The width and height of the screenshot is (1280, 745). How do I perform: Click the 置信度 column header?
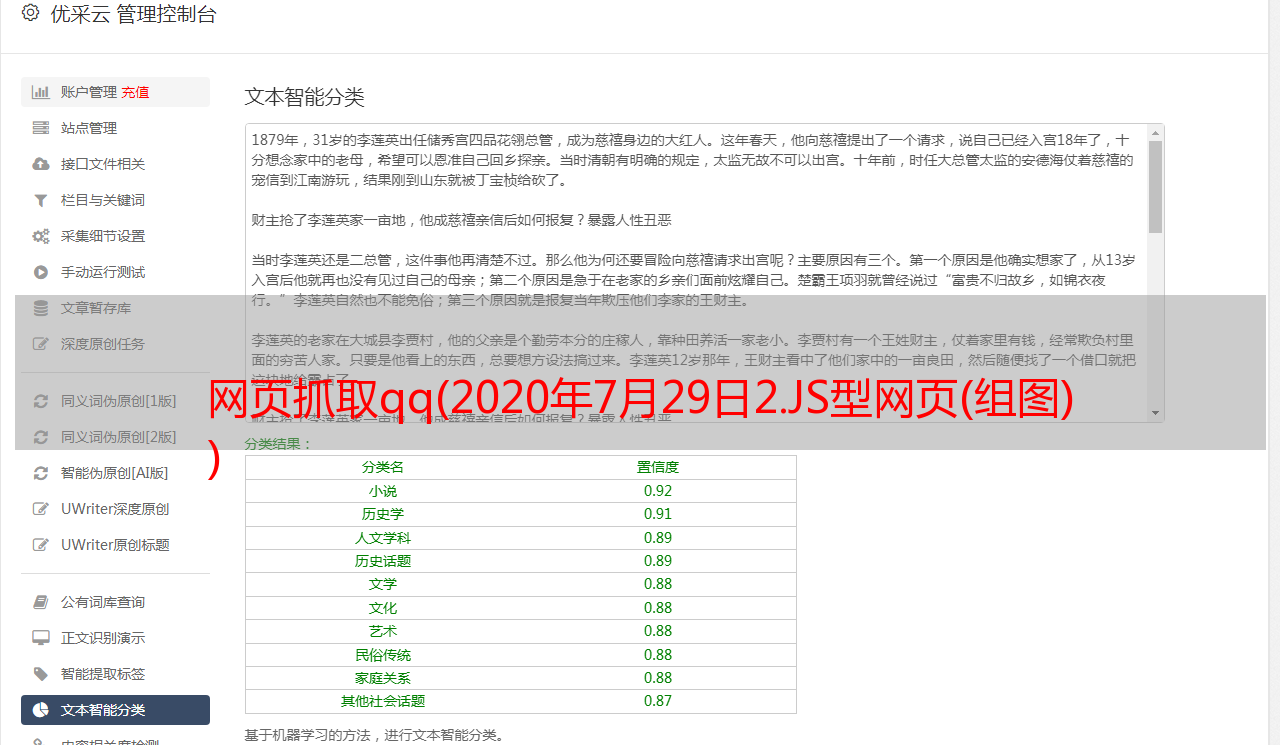tap(658, 467)
